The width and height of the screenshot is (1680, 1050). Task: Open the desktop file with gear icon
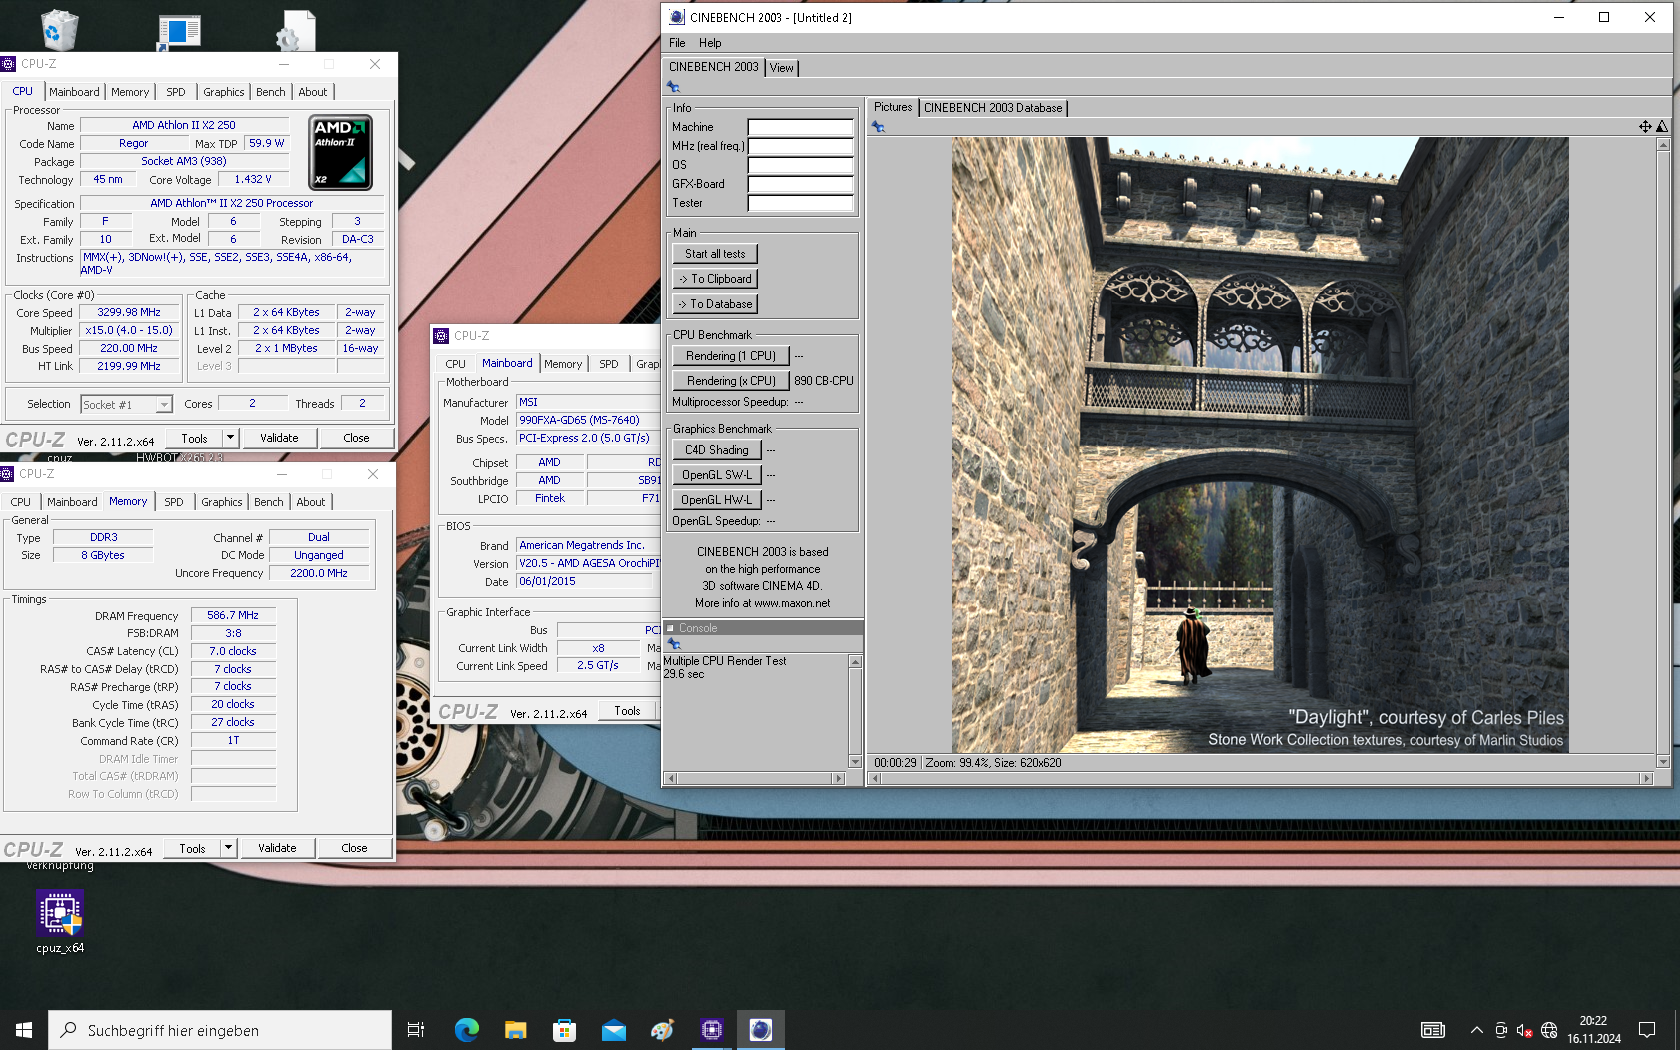(x=296, y=30)
